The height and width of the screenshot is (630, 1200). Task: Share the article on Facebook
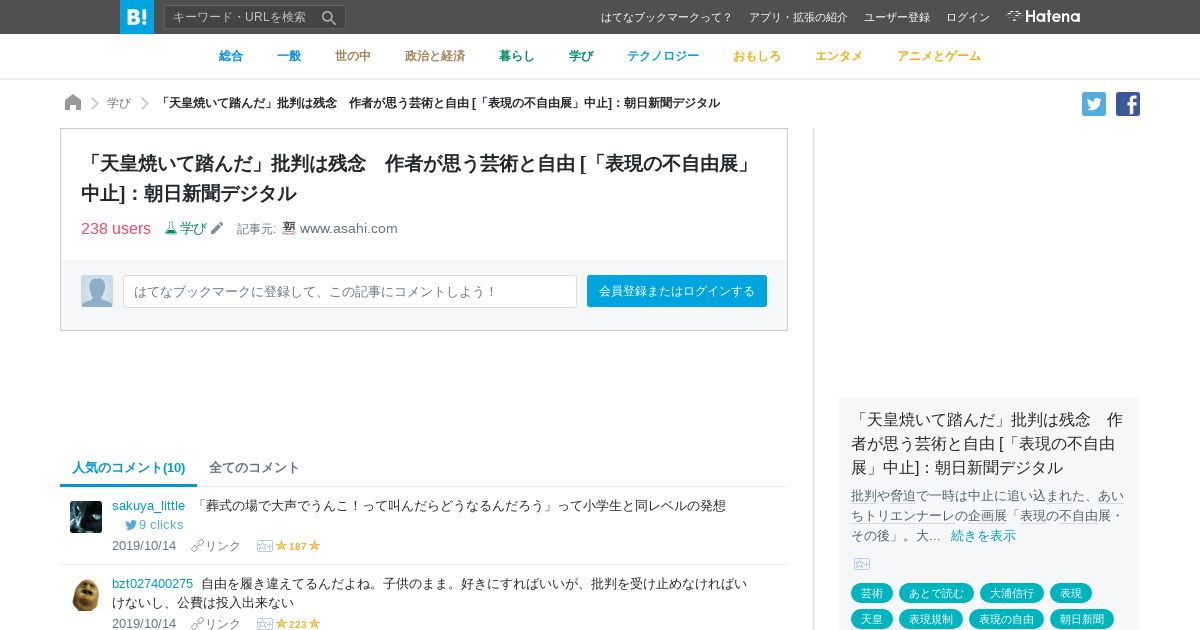click(x=1128, y=104)
